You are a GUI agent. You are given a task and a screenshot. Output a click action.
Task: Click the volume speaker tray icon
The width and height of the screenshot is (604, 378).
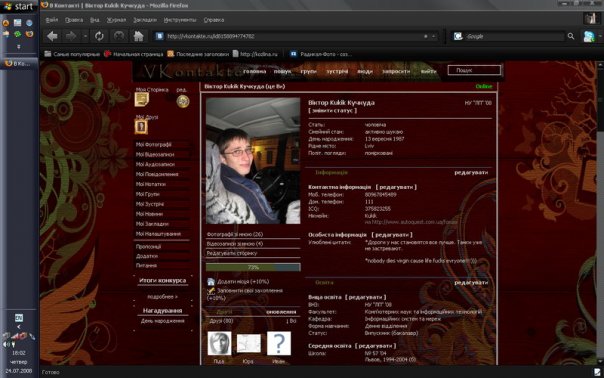[6, 344]
